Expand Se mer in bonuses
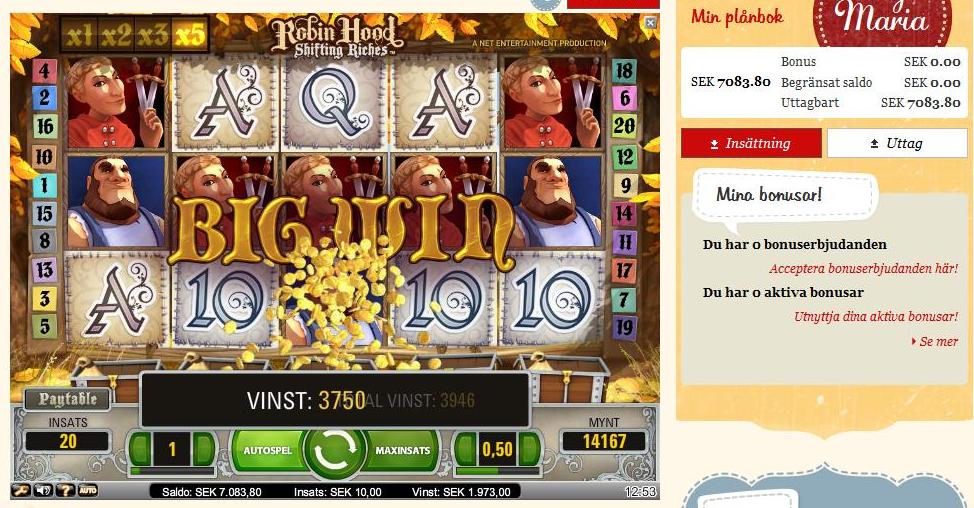 click(x=935, y=342)
